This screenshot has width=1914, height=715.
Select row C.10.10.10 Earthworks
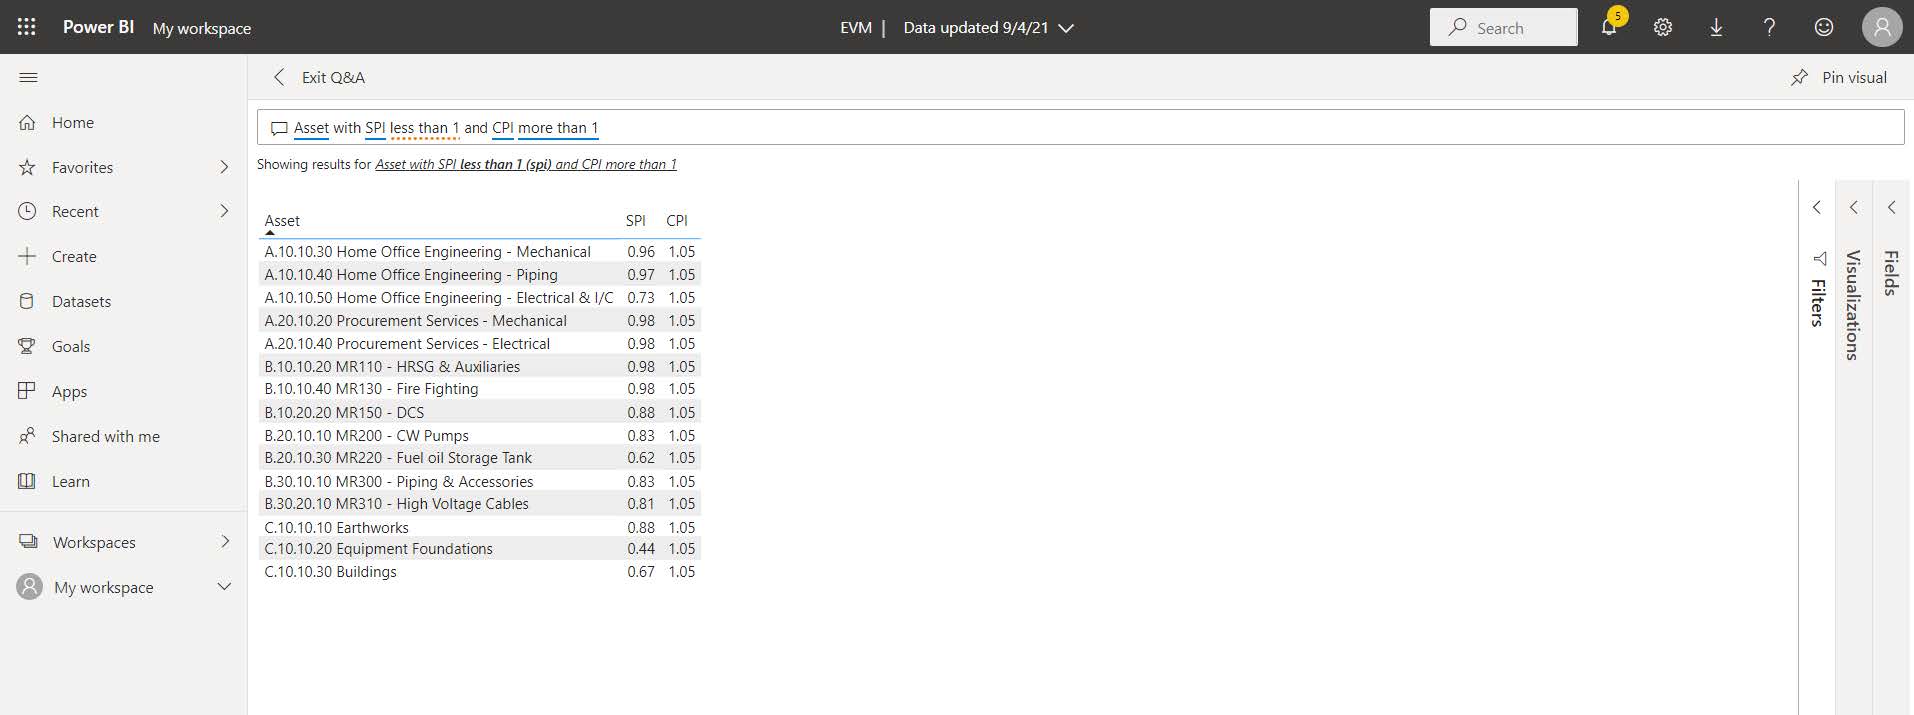point(479,527)
